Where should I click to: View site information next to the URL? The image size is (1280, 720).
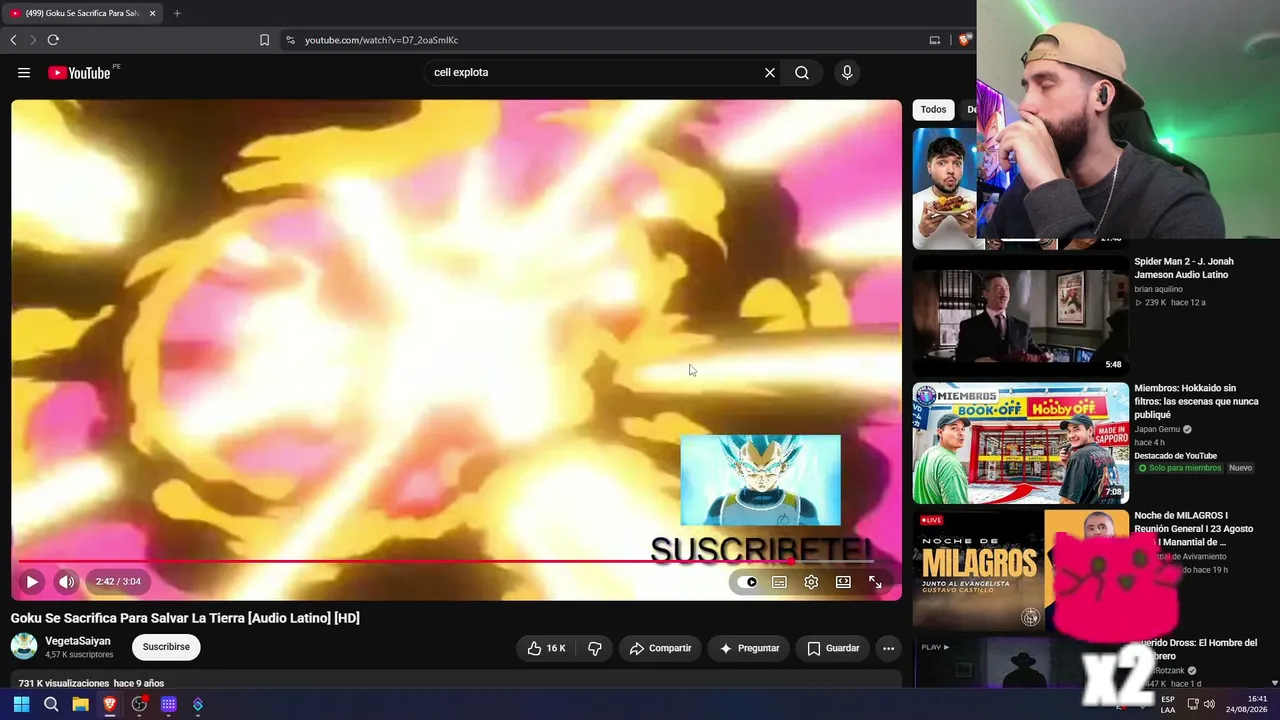(x=290, y=40)
